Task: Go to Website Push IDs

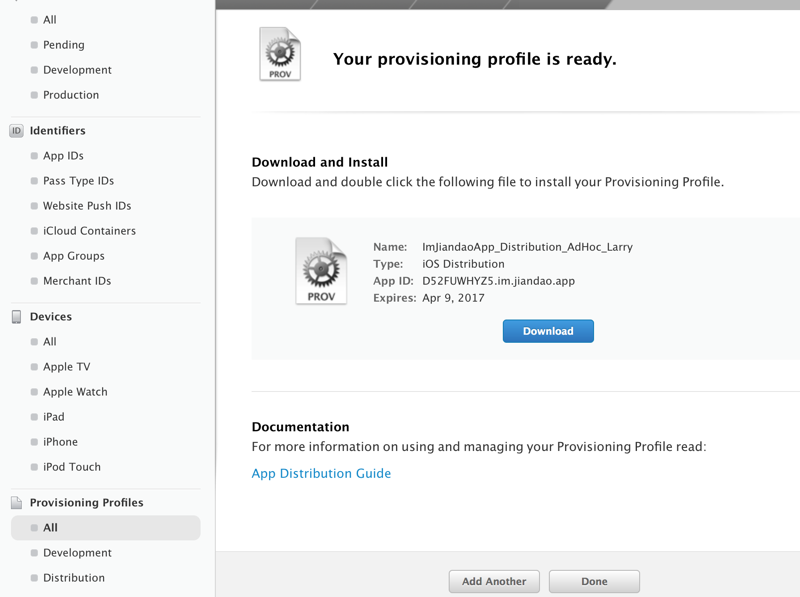Action: click(x=87, y=206)
